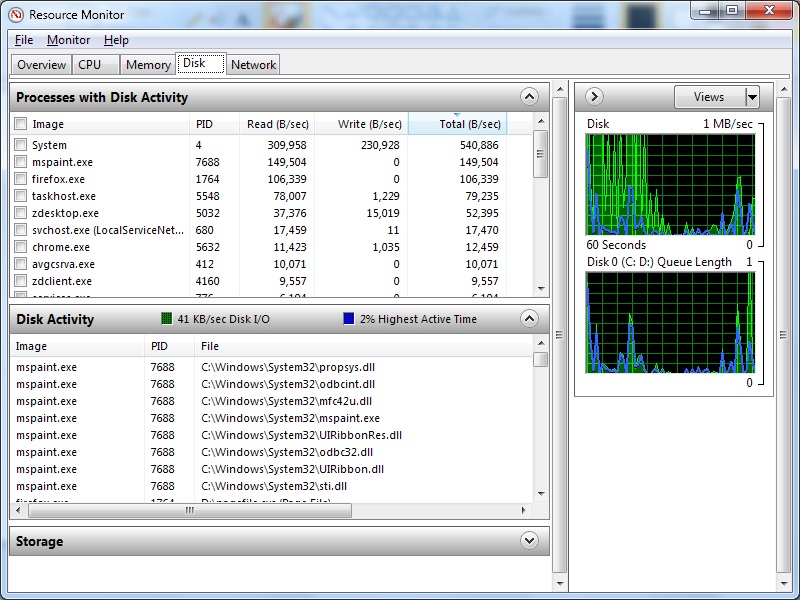Sort processes by Total (B/sec) column

point(457,124)
